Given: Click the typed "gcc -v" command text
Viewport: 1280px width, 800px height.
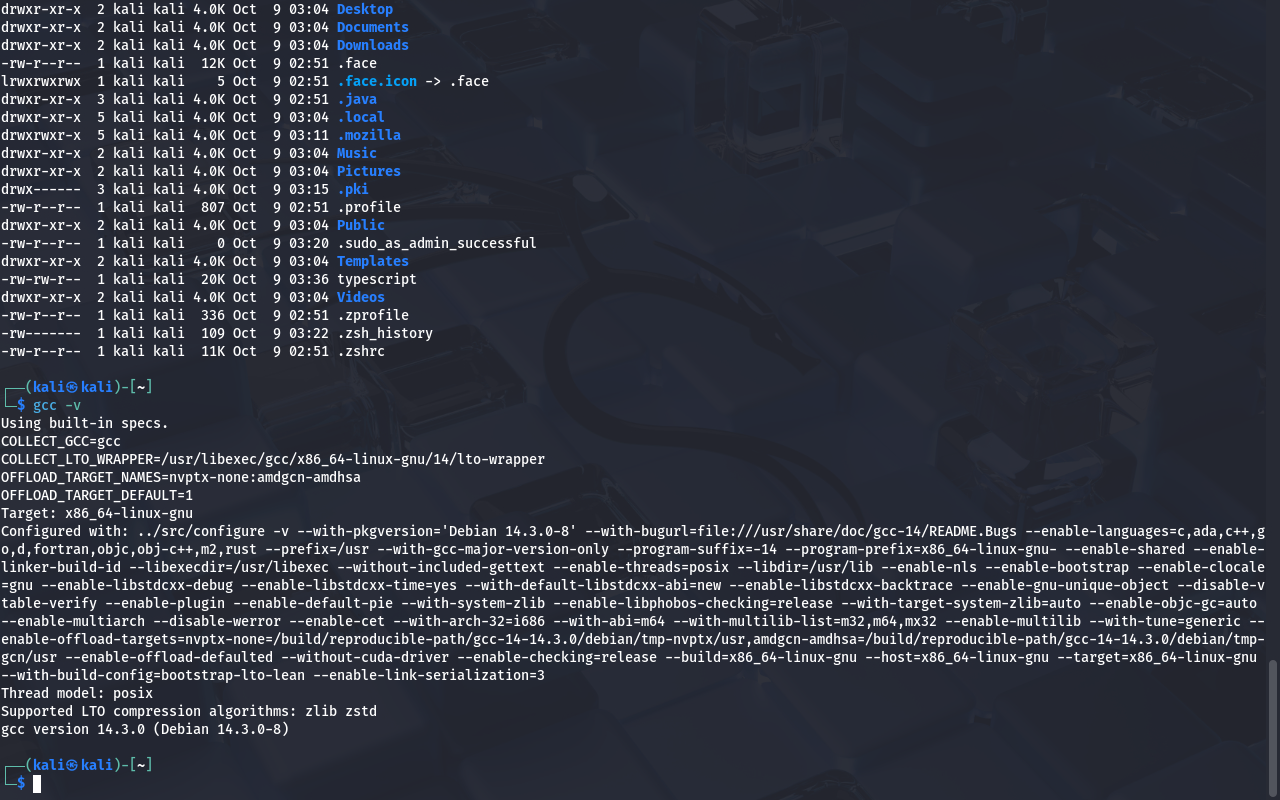Looking at the screenshot, I should click(57, 405).
